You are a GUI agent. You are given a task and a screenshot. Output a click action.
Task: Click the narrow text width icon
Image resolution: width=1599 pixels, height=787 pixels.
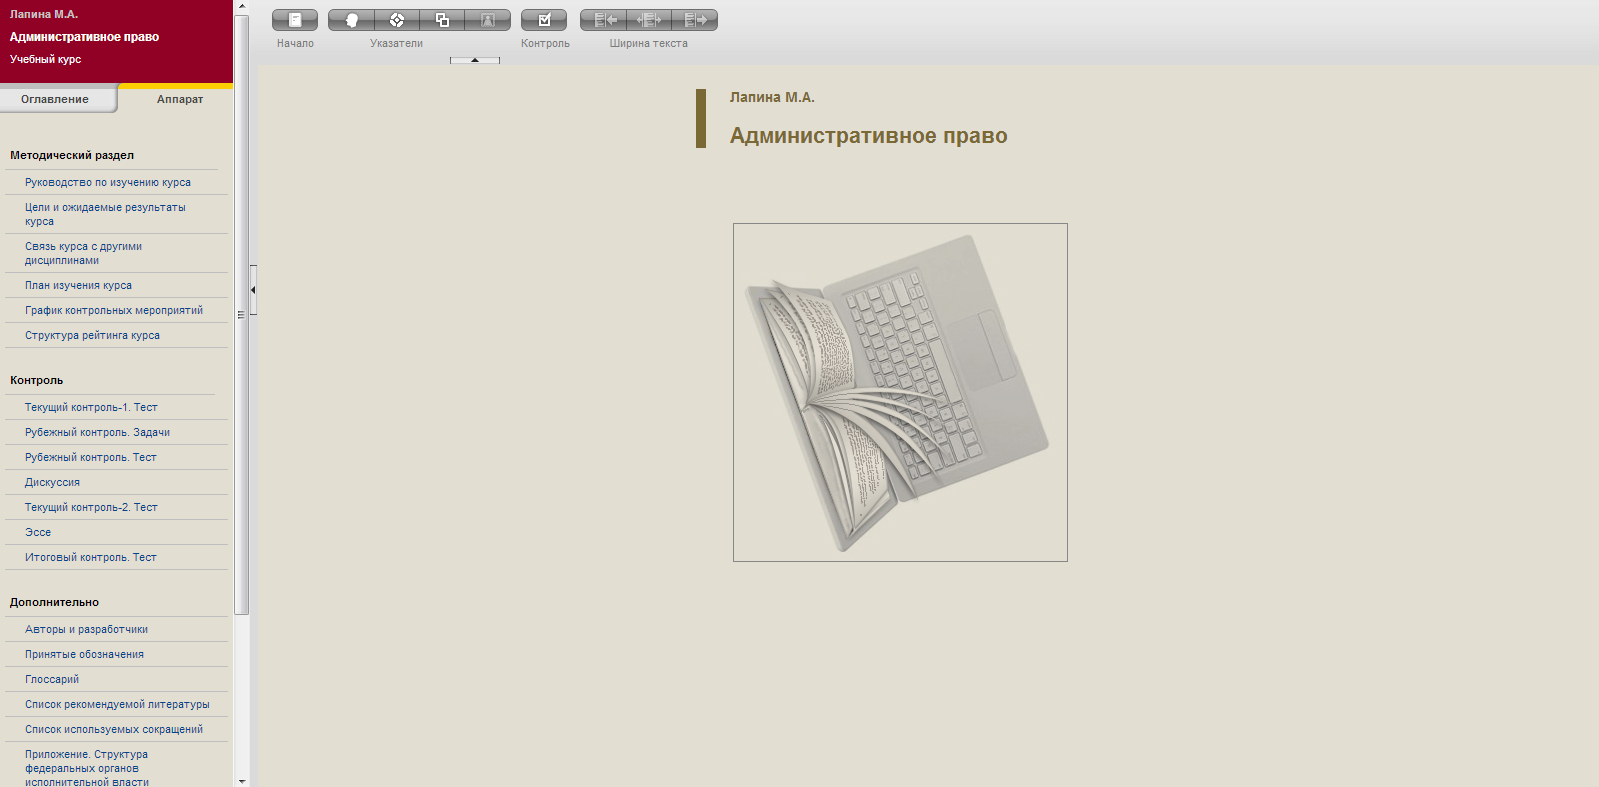(604, 20)
